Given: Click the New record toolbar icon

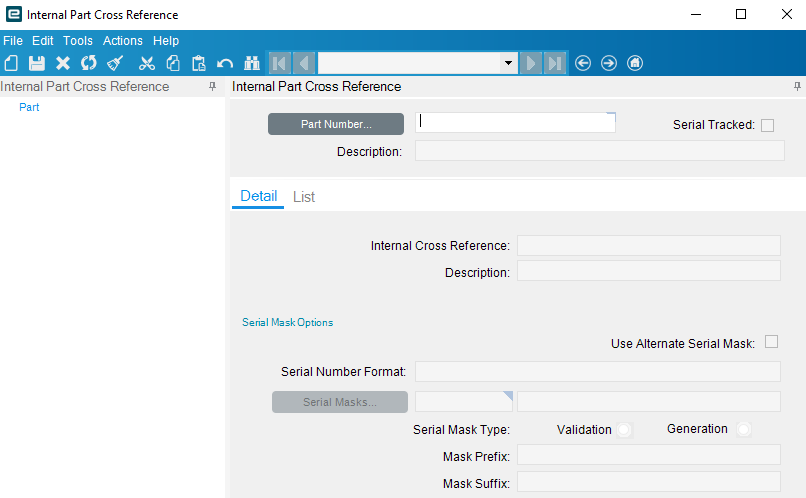Looking at the screenshot, I should pyautogui.click(x=11, y=63).
